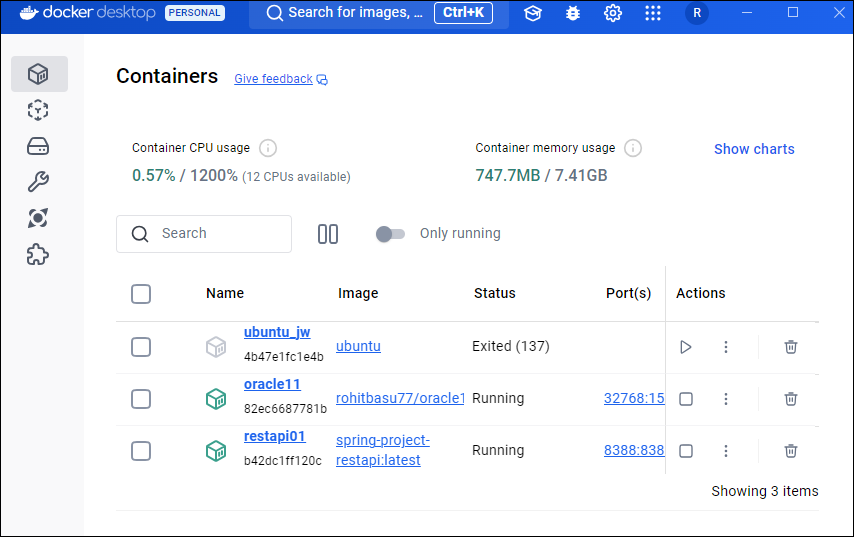
Task: Open the Extensions puzzle icon
Action: (38, 254)
